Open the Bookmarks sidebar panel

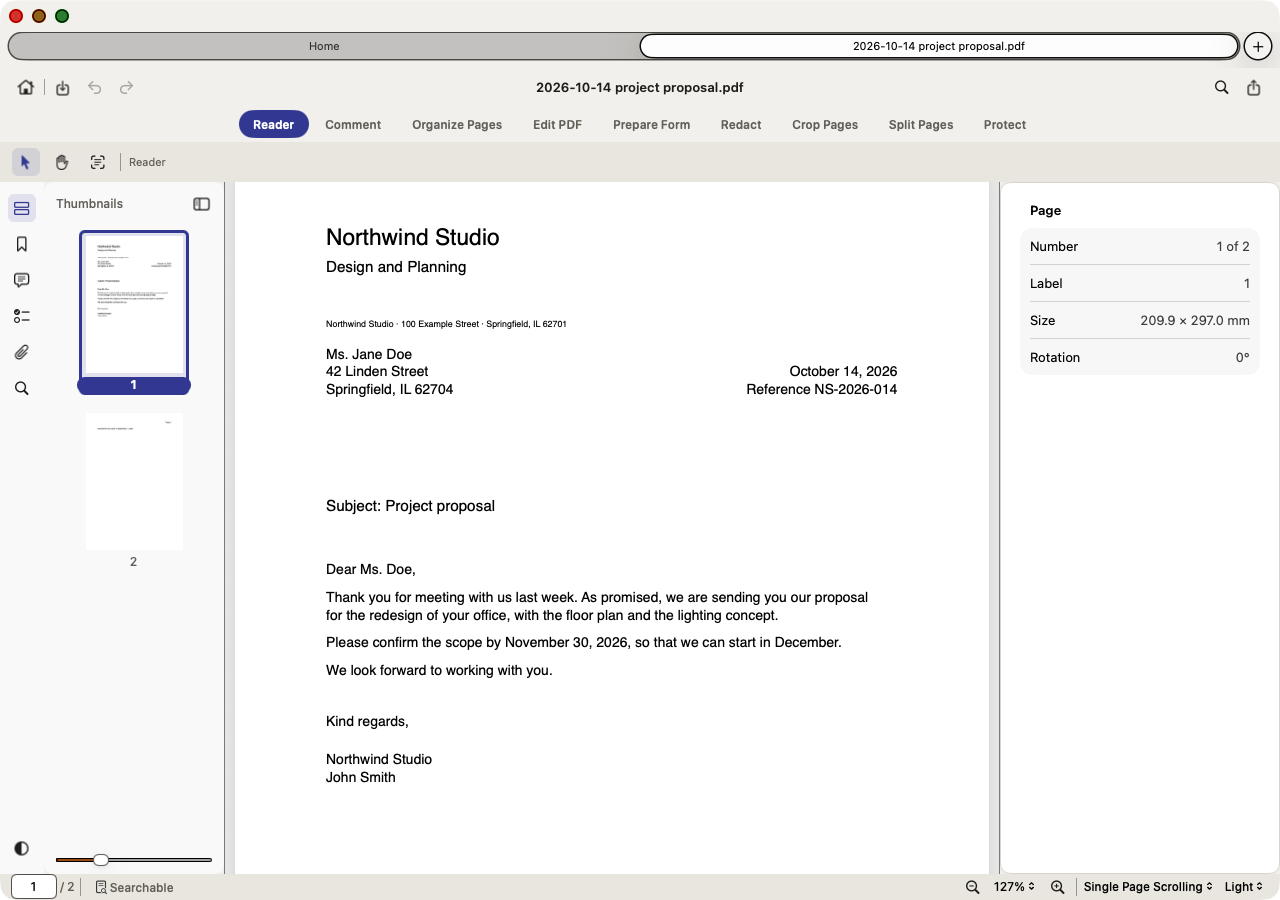click(22, 244)
